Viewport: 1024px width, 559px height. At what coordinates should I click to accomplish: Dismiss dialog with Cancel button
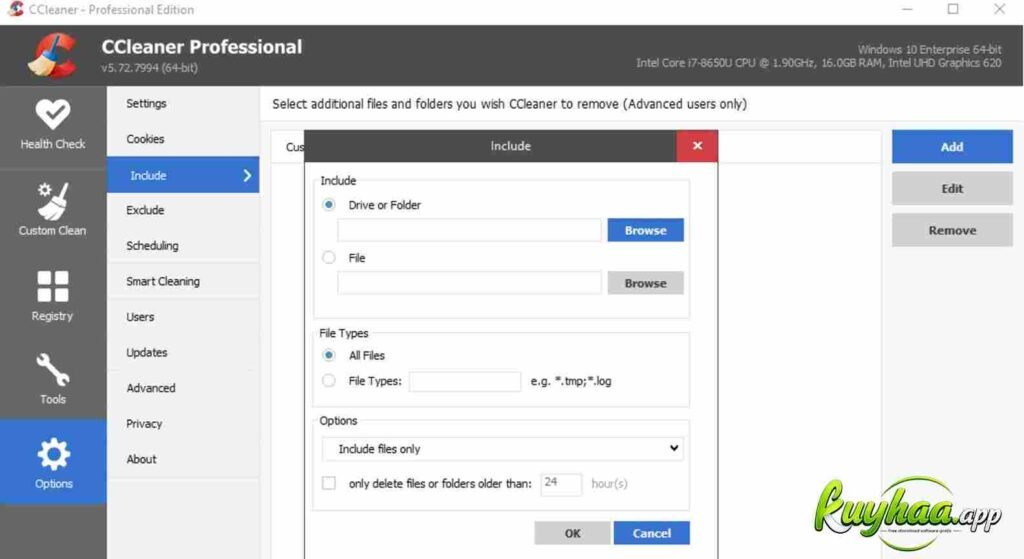tap(651, 533)
